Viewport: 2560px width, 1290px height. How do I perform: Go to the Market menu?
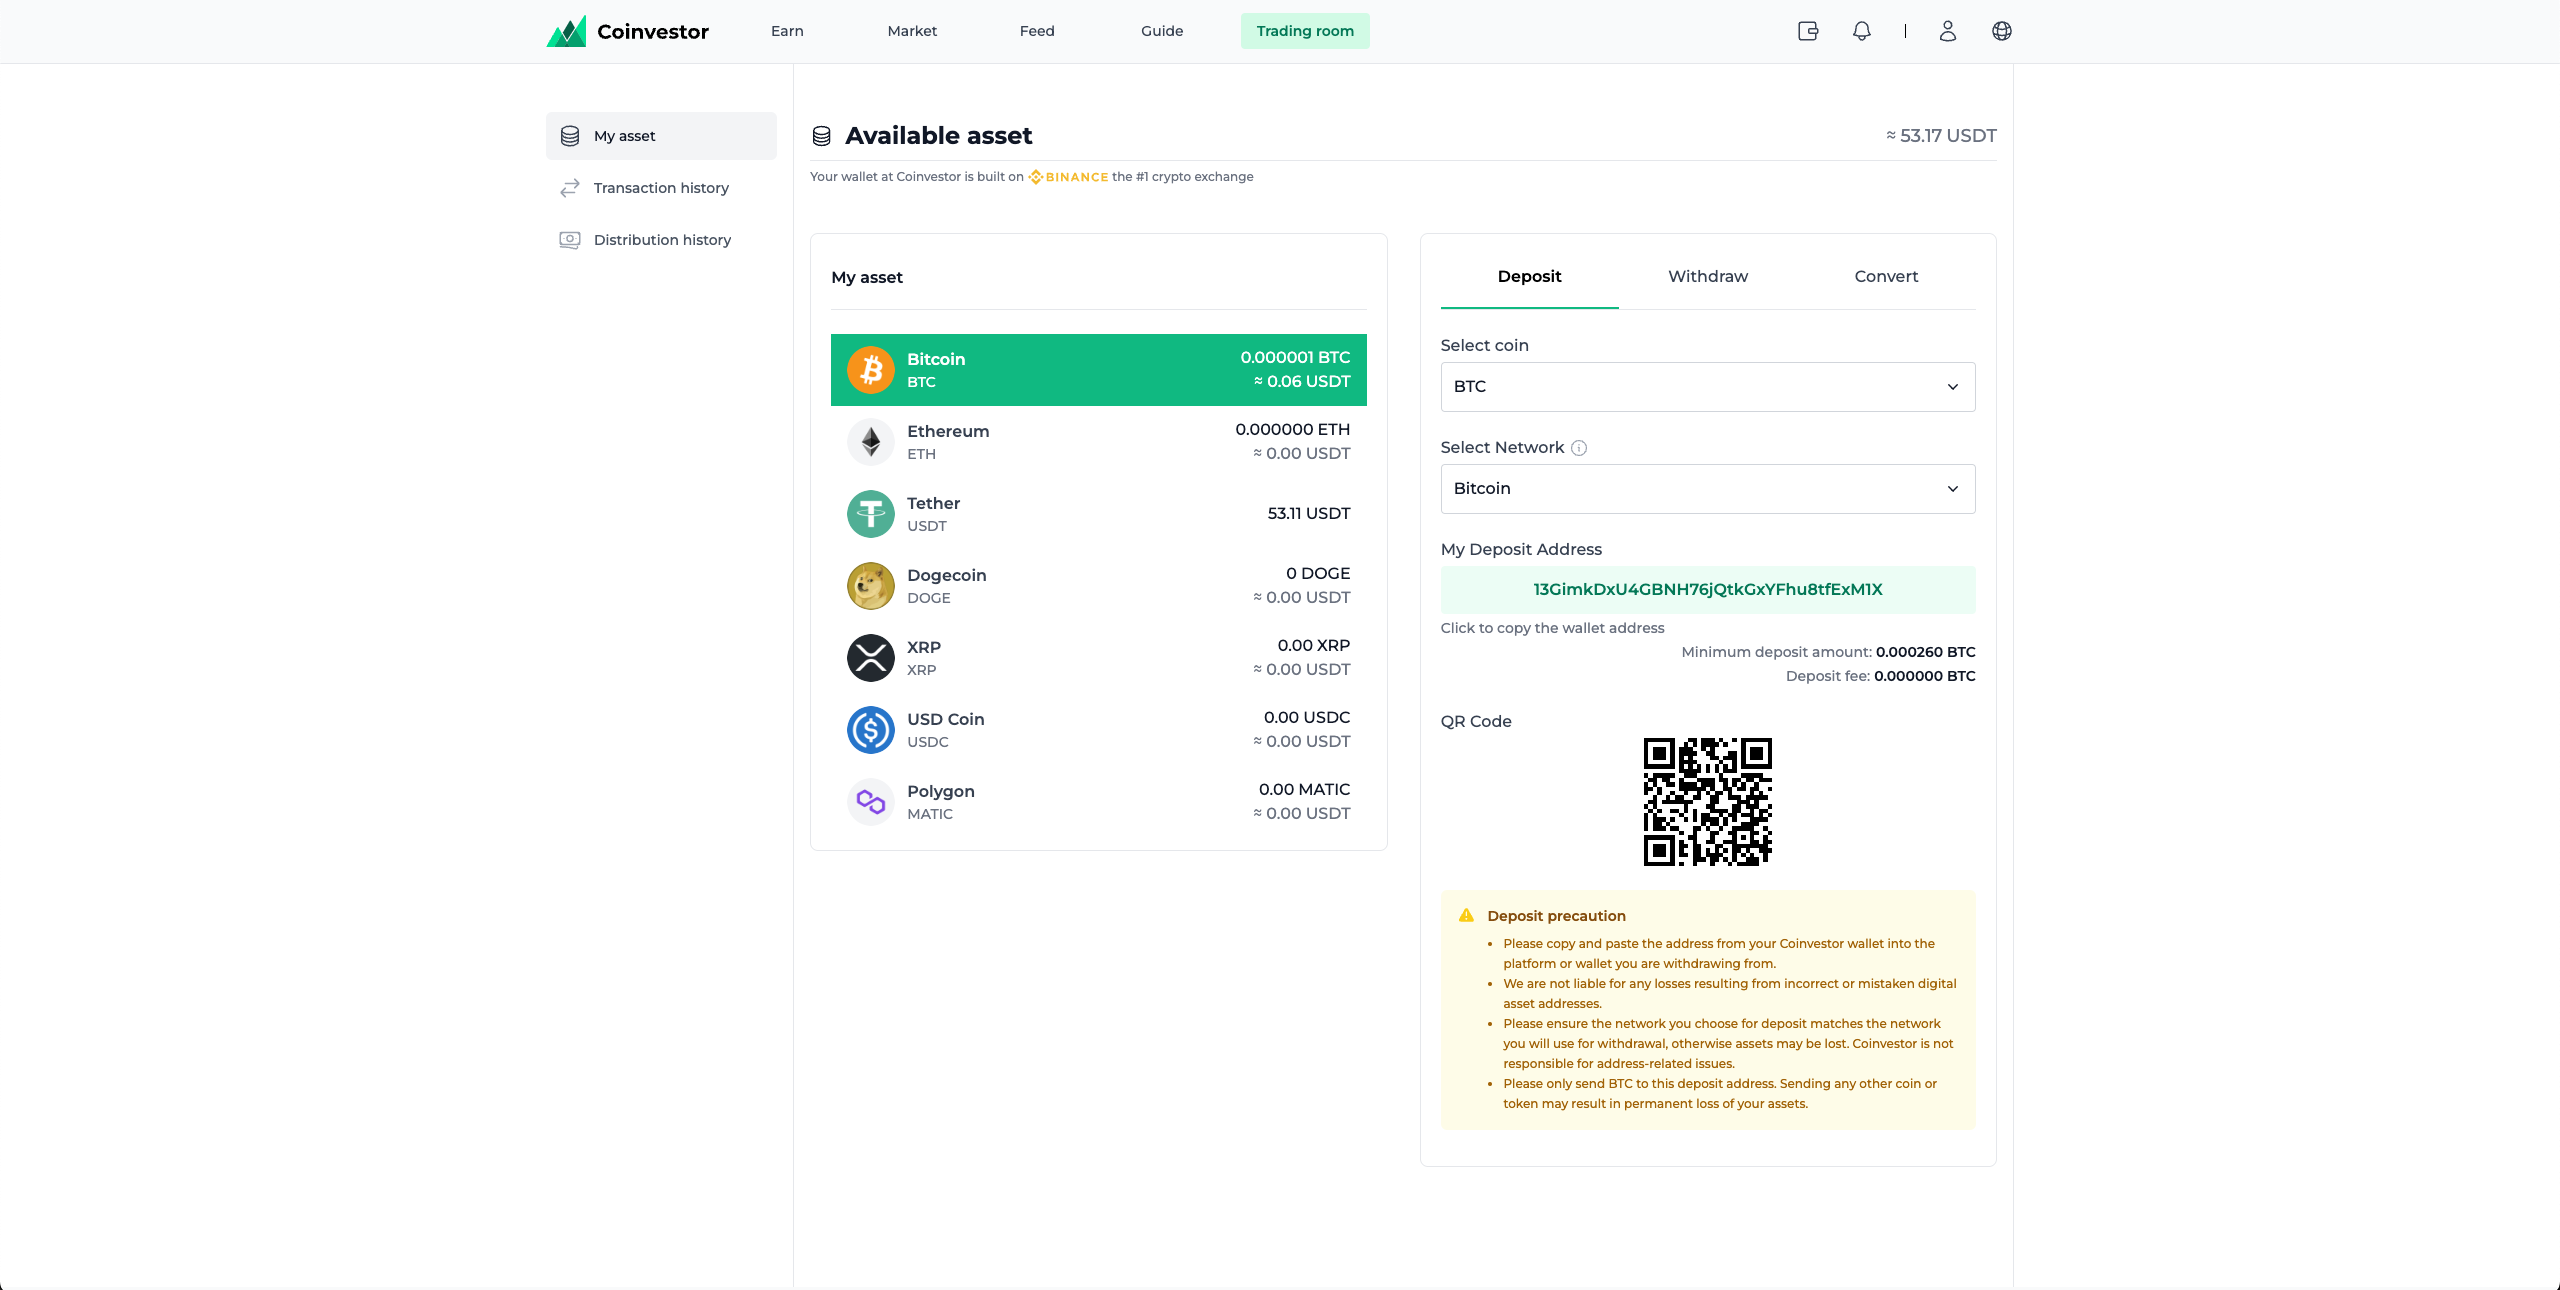(912, 31)
